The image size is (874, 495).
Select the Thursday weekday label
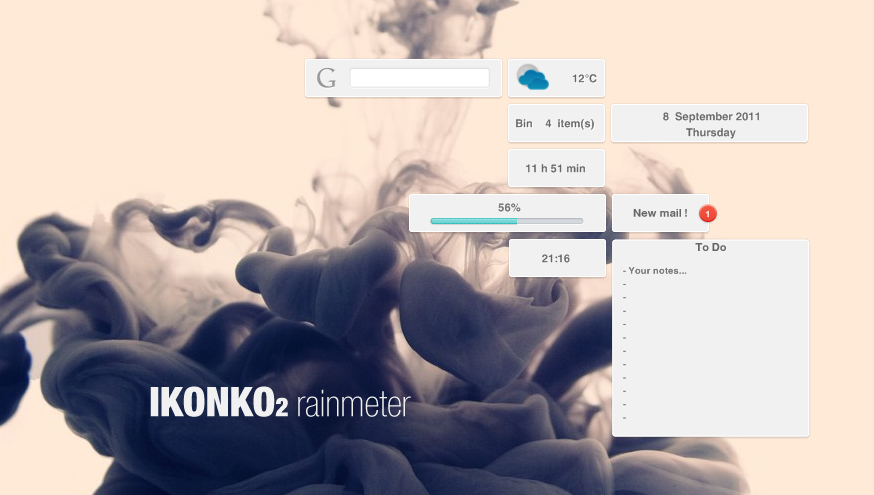(x=711, y=132)
